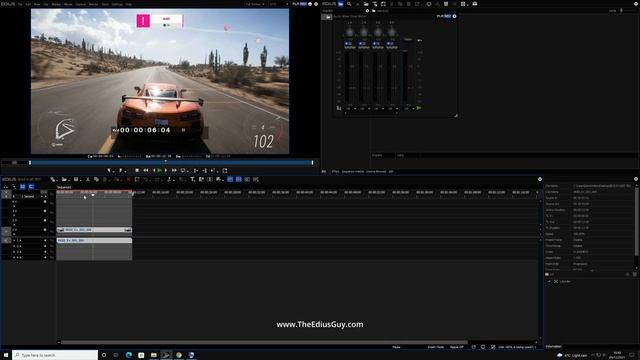Select the video clip on track 1VA
This screenshot has height=360, width=640.
tap(94, 230)
